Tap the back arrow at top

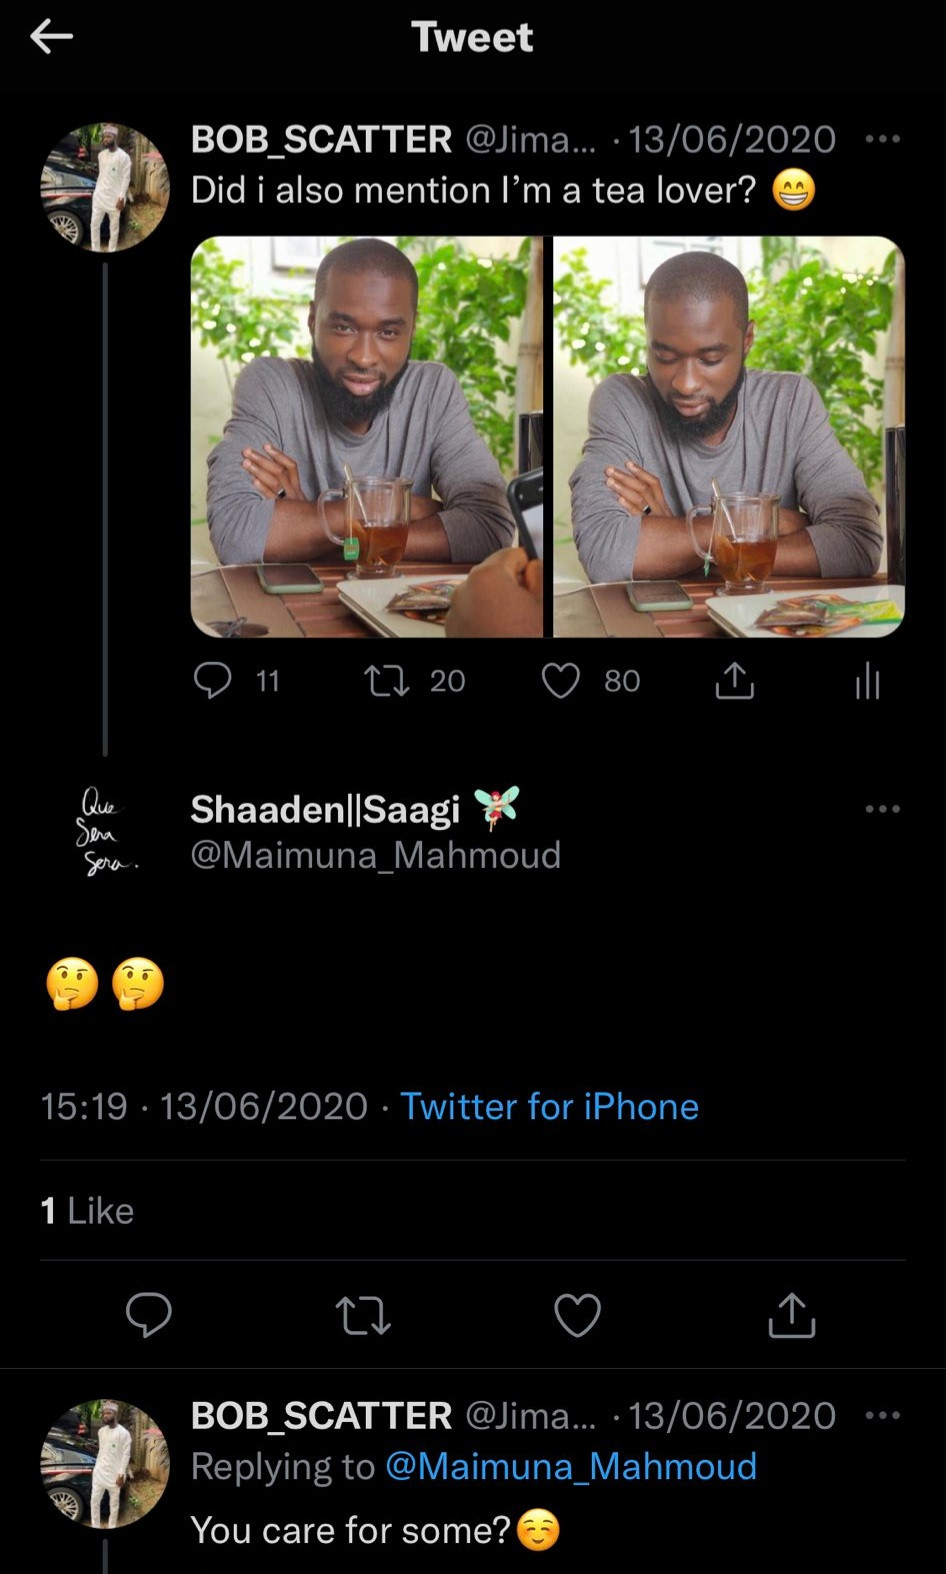click(52, 37)
